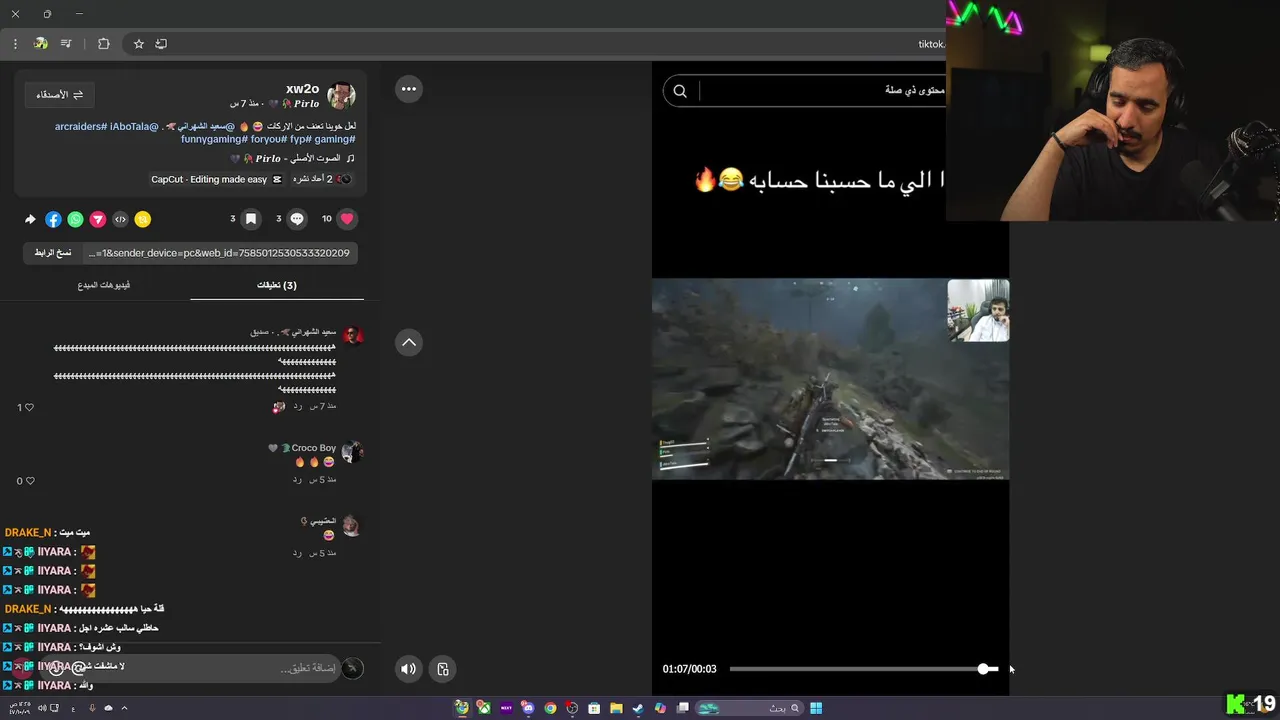Image resolution: width=1280 pixels, height=720 pixels.
Task: Open #gaming hashtag
Action: [x=335, y=140]
